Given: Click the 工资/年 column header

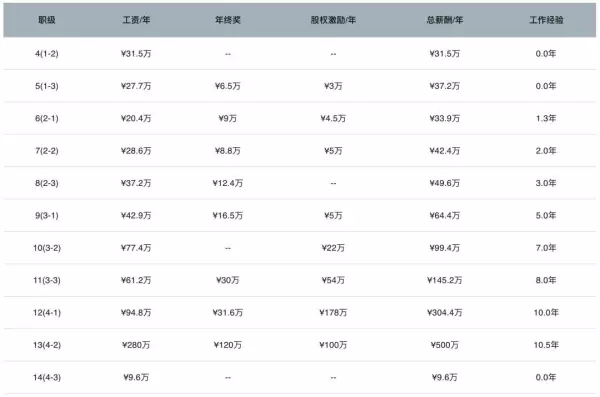Looking at the screenshot, I should pos(136,20).
